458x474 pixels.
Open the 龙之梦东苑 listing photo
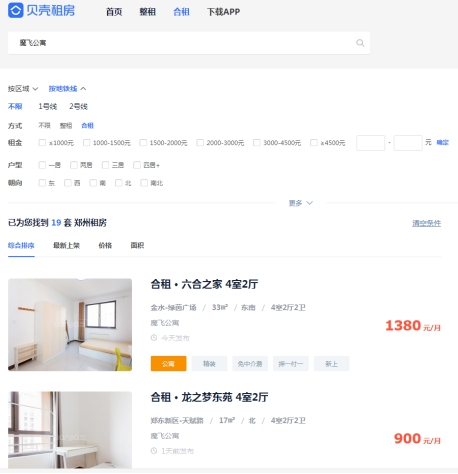pyautogui.click(x=70, y=430)
